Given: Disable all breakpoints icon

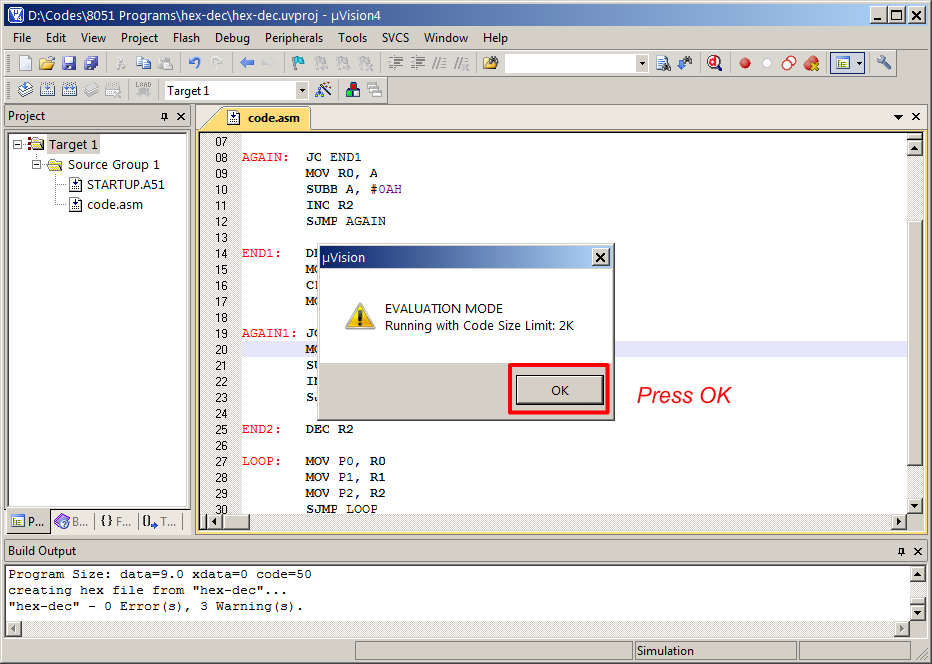Looking at the screenshot, I should 789,63.
